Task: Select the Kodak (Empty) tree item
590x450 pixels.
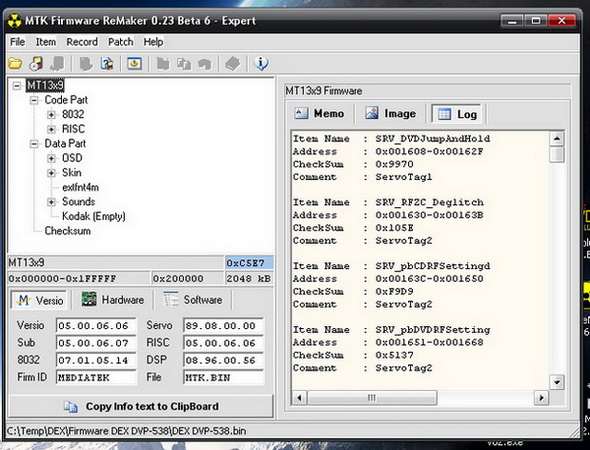Action: click(94, 216)
